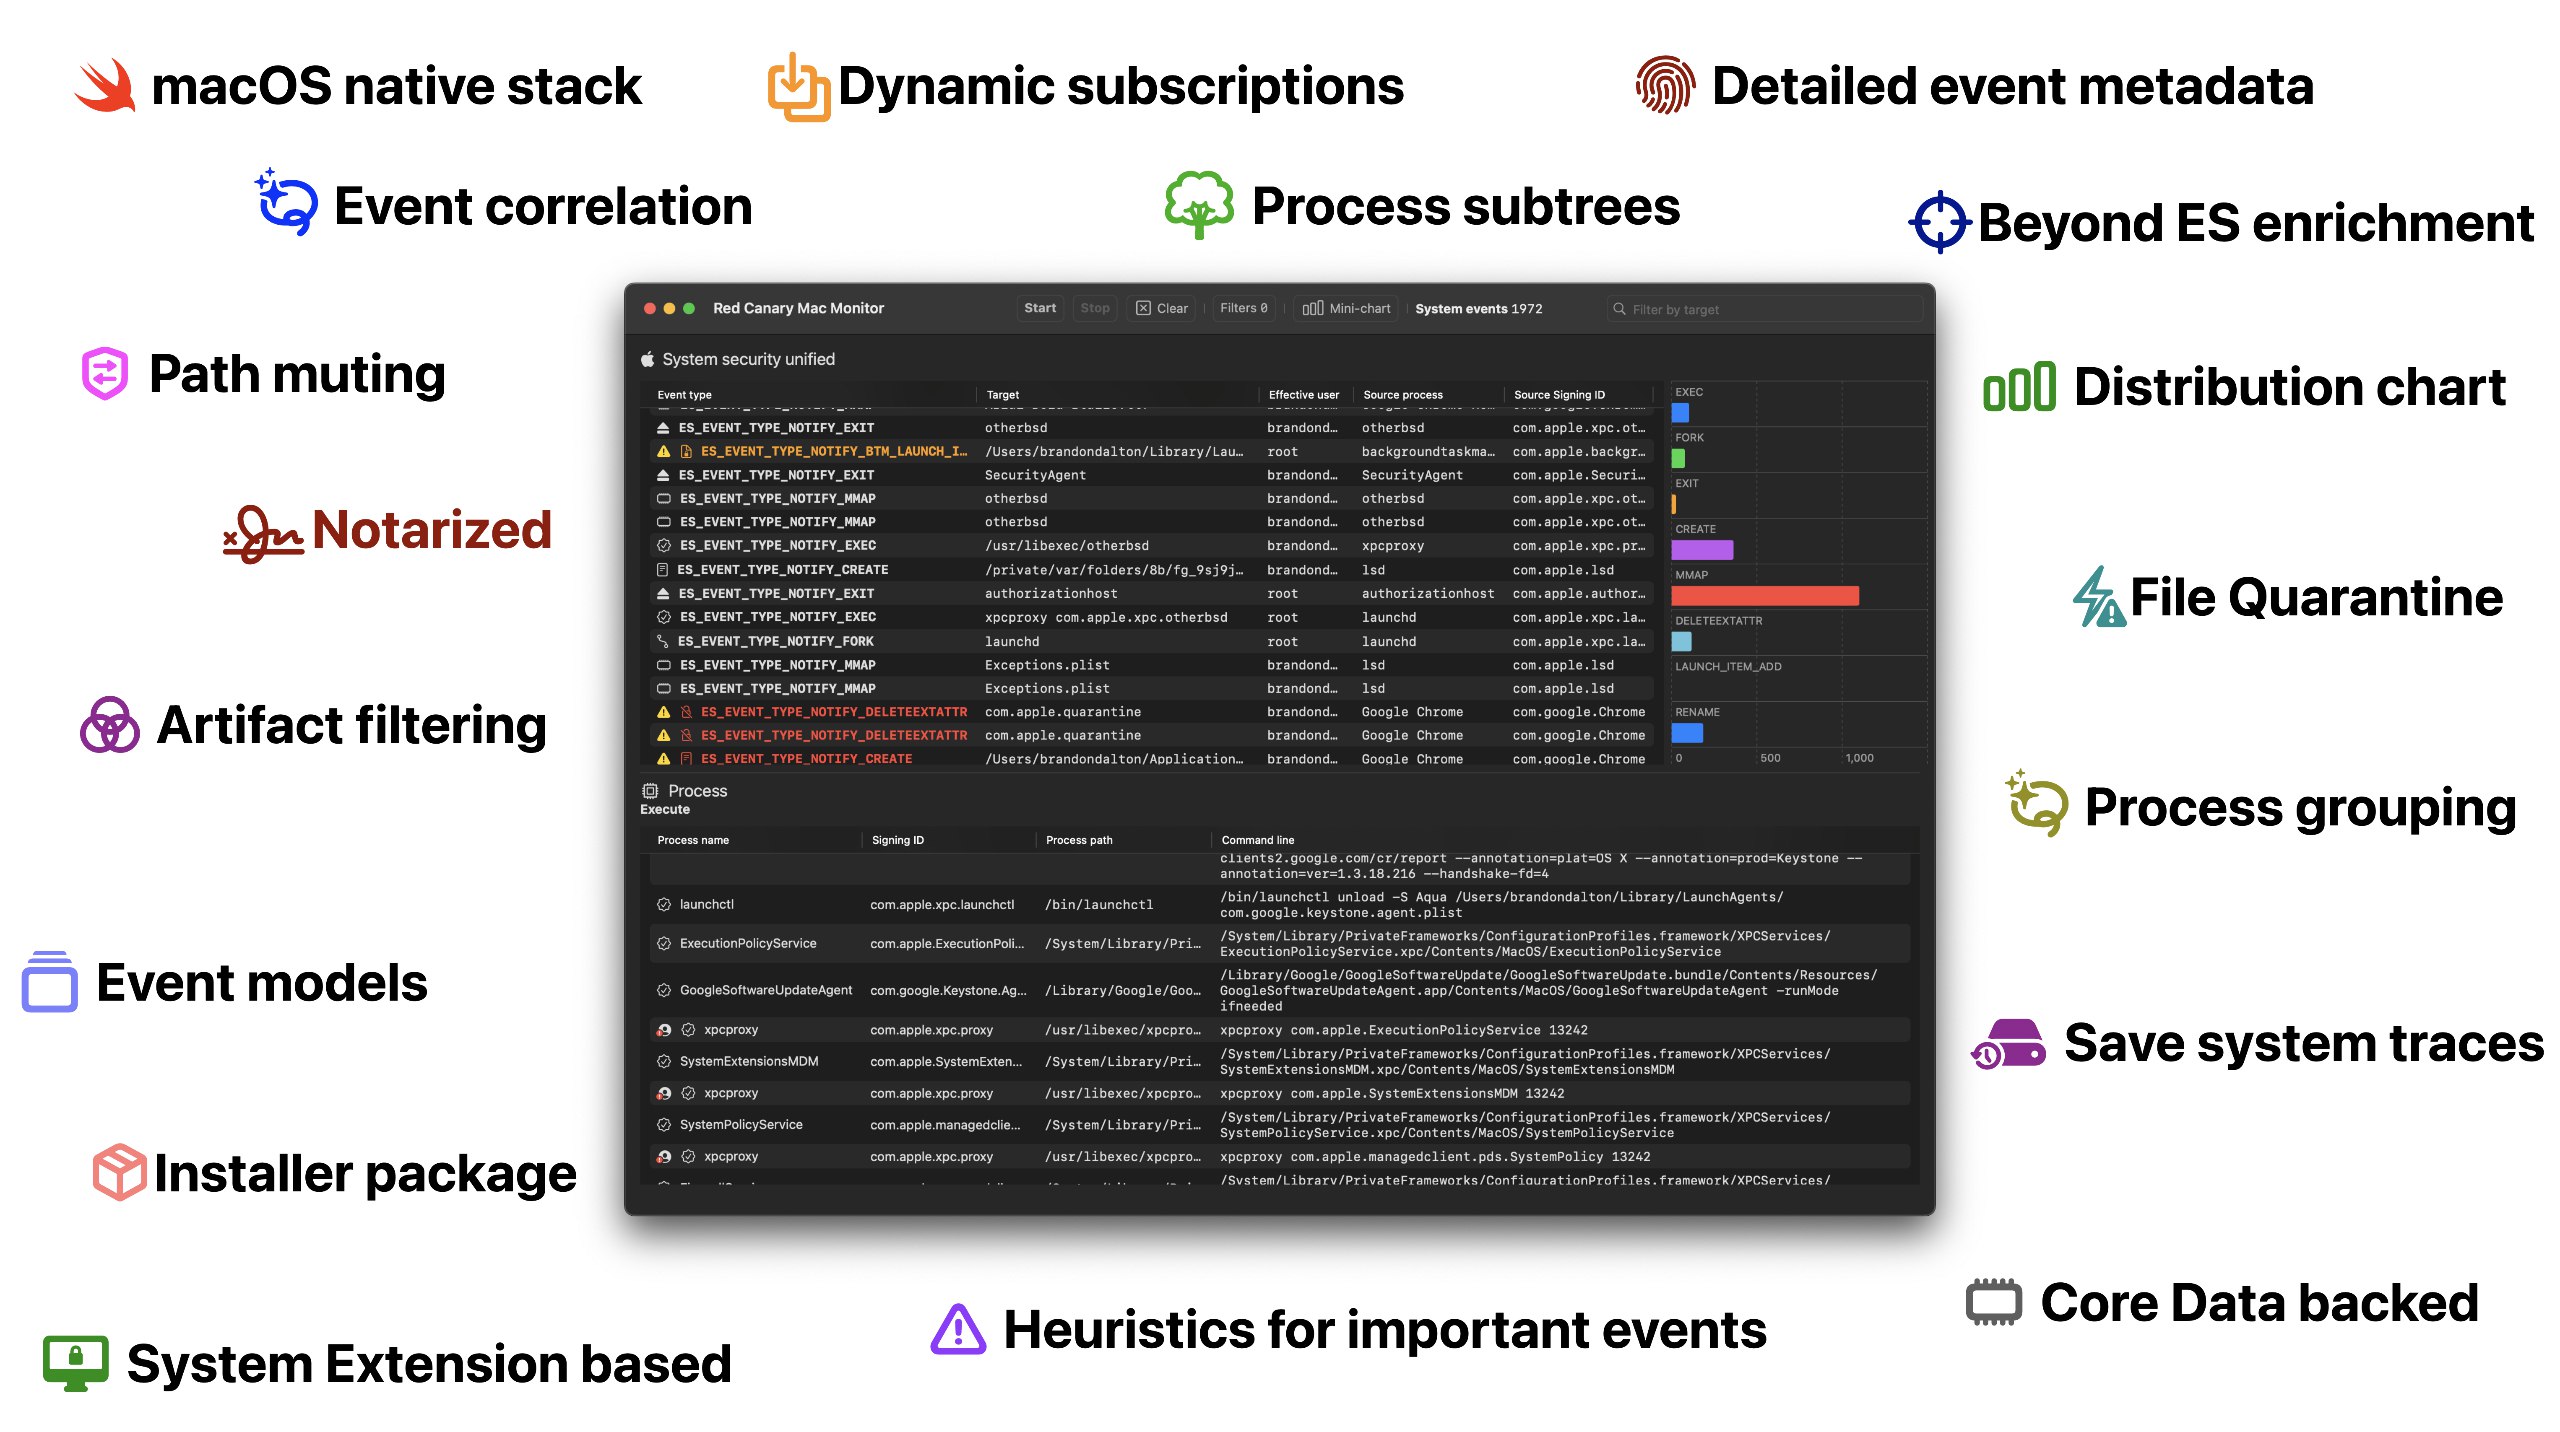2560x1432 pixels.
Task: Click the System events 1972 counter
Action: pos(1478,309)
